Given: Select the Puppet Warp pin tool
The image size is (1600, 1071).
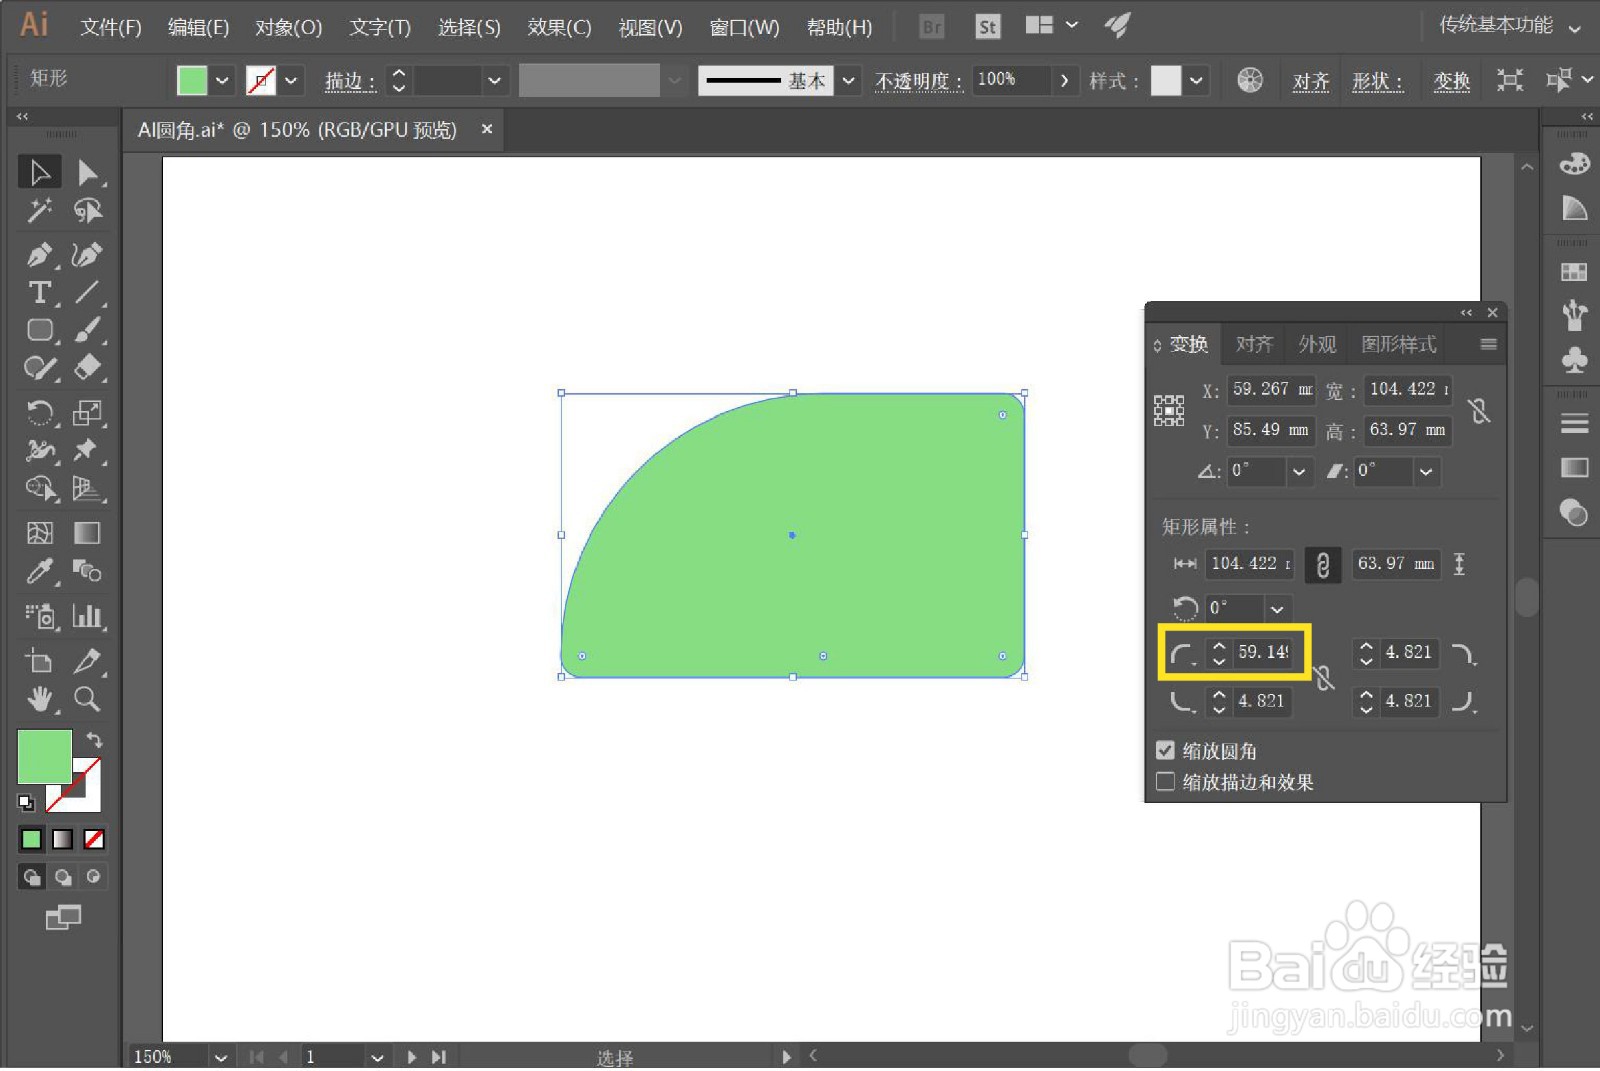Looking at the screenshot, I should (88, 450).
